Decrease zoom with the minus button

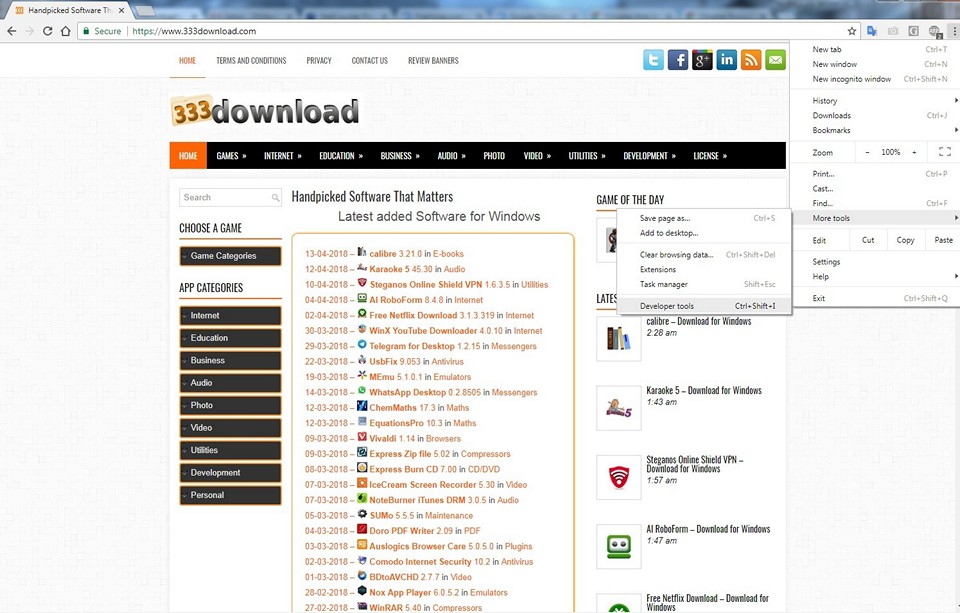click(x=867, y=152)
